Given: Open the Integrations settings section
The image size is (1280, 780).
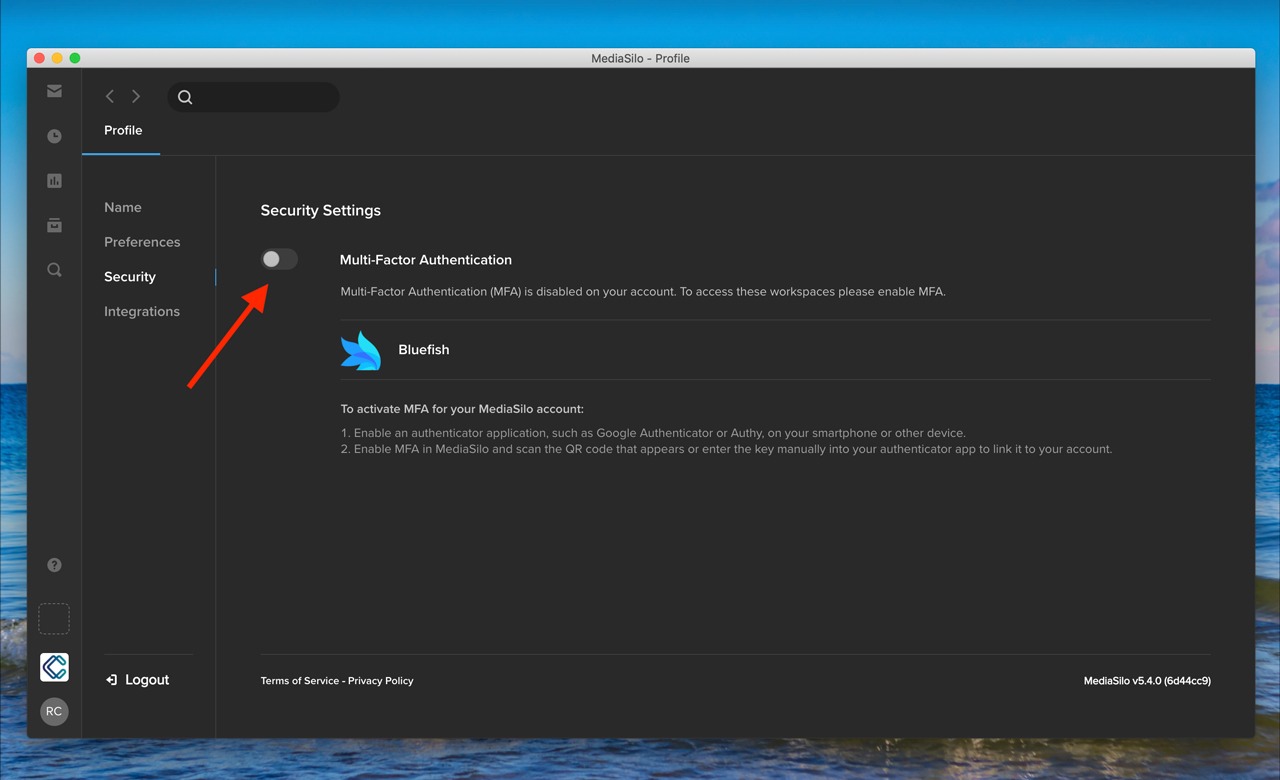Looking at the screenshot, I should point(142,312).
